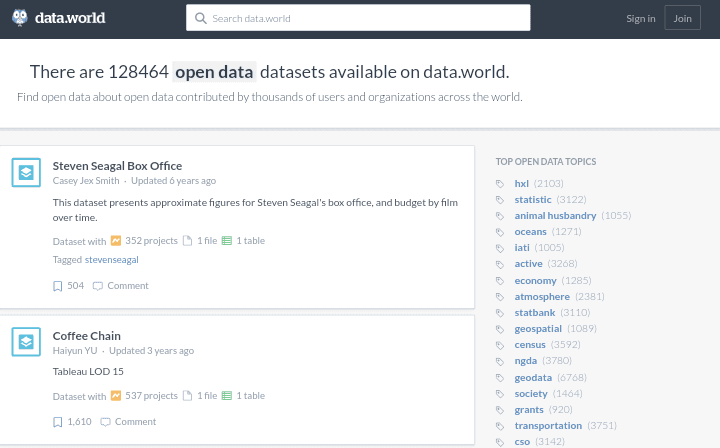Screen dimensions: 720x448
Task: Click the tag icon beside statistic
Action: (x=500, y=200)
